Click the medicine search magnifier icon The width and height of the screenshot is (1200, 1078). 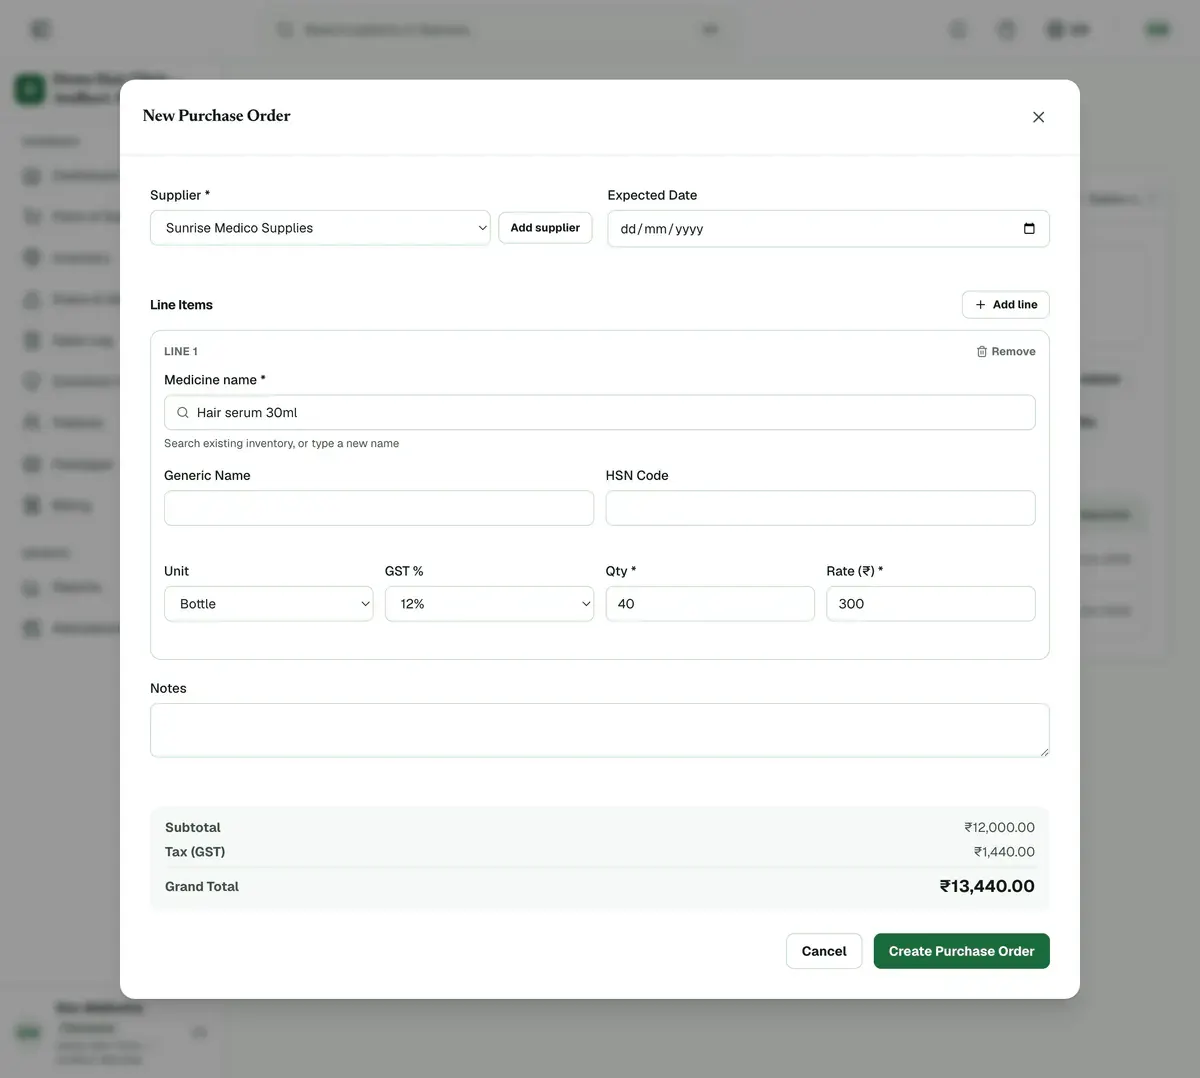click(183, 413)
